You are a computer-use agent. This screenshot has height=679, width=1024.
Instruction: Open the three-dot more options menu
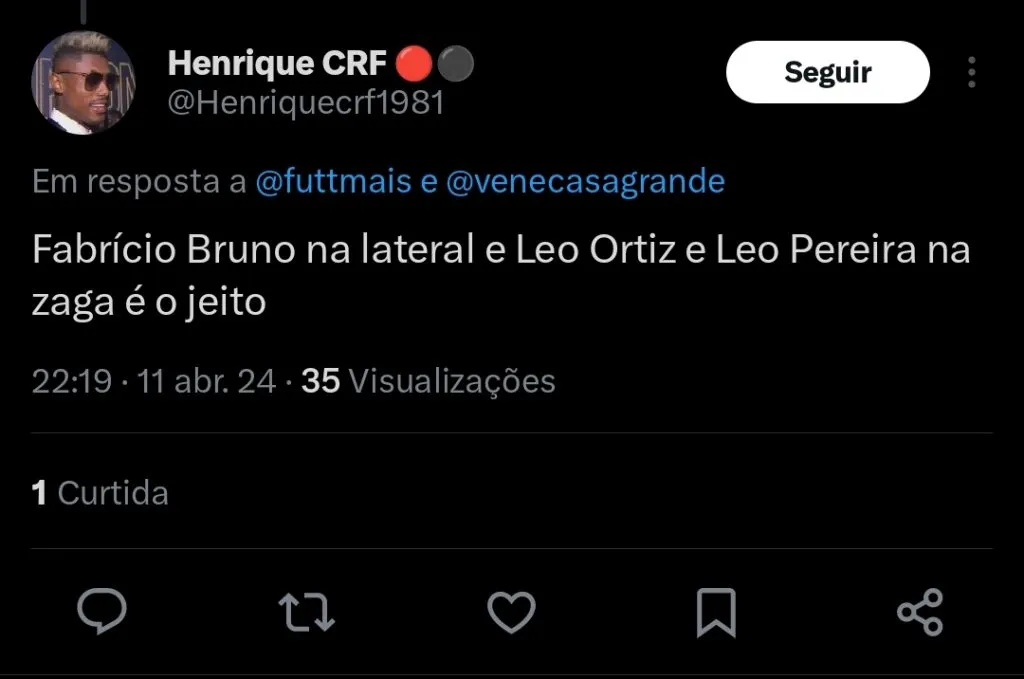click(971, 72)
